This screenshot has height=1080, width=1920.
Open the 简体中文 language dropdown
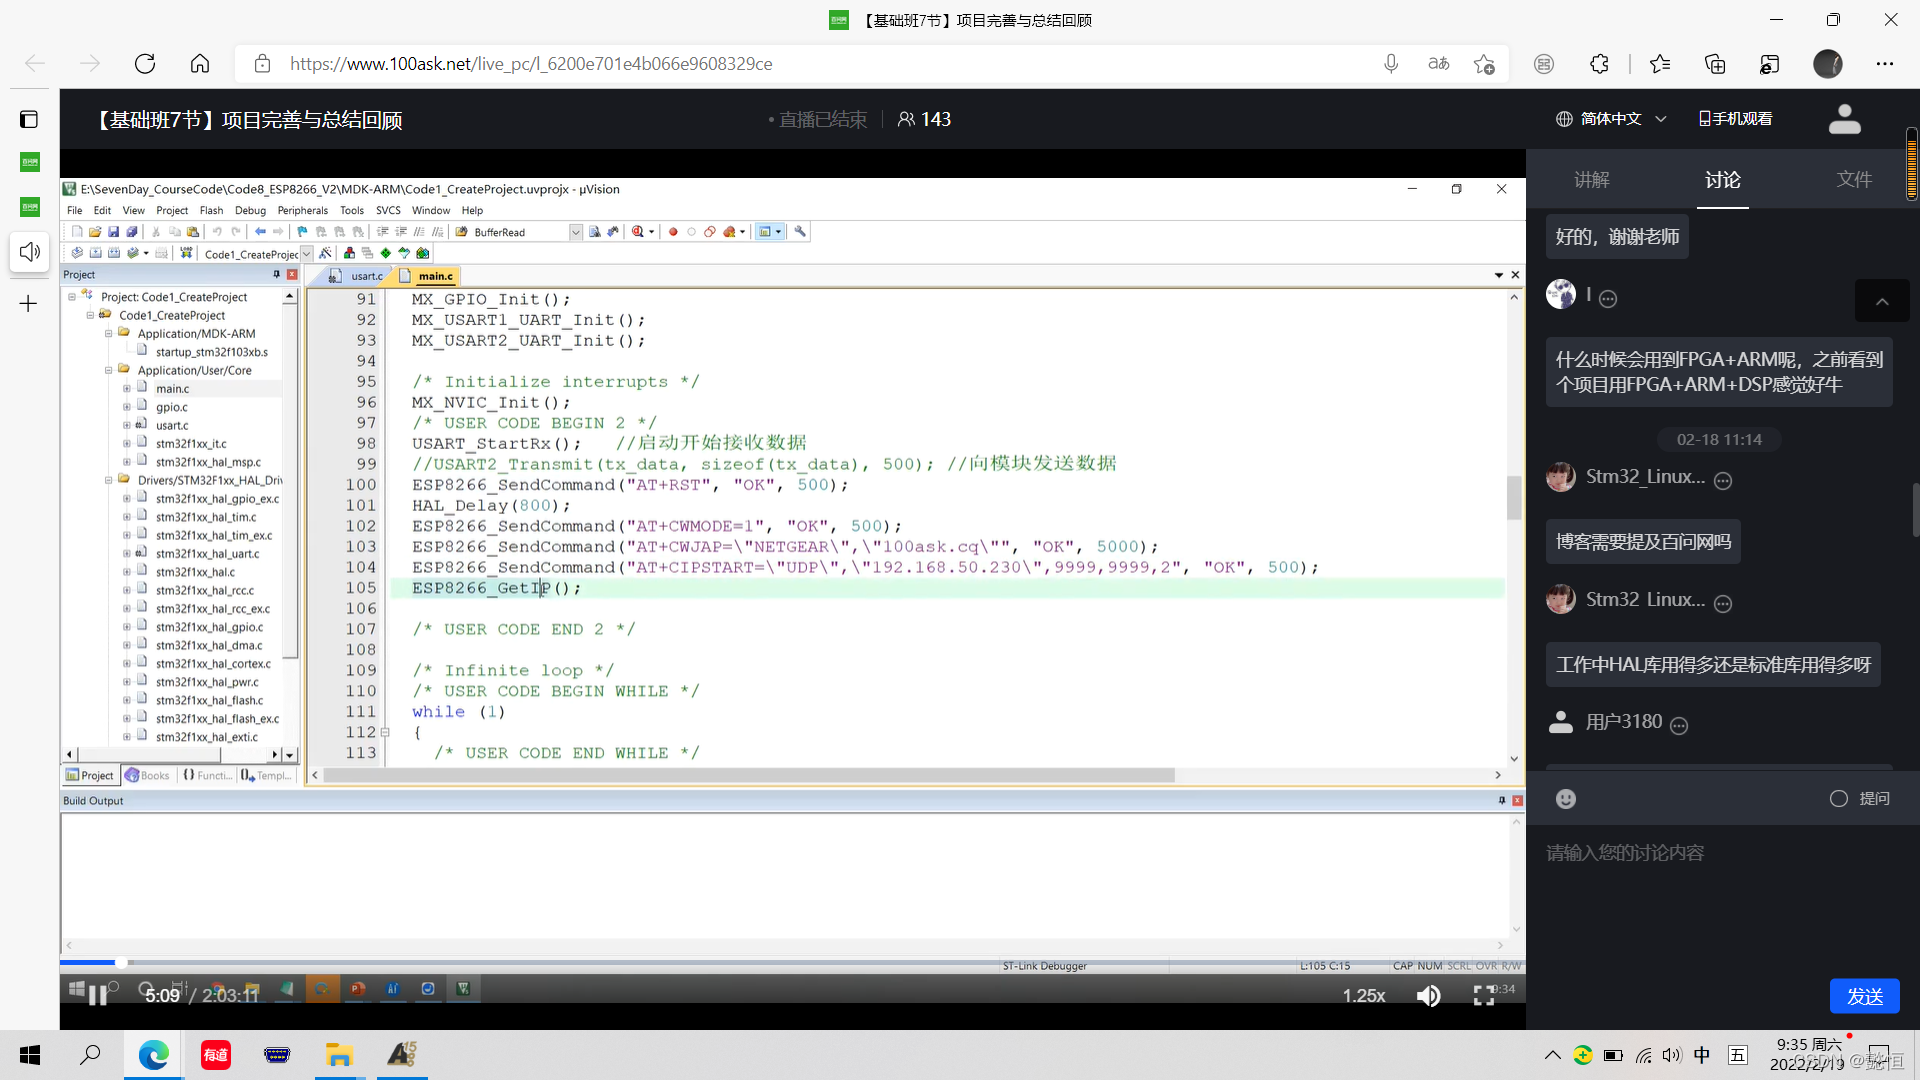click(x=1611, y=119)
